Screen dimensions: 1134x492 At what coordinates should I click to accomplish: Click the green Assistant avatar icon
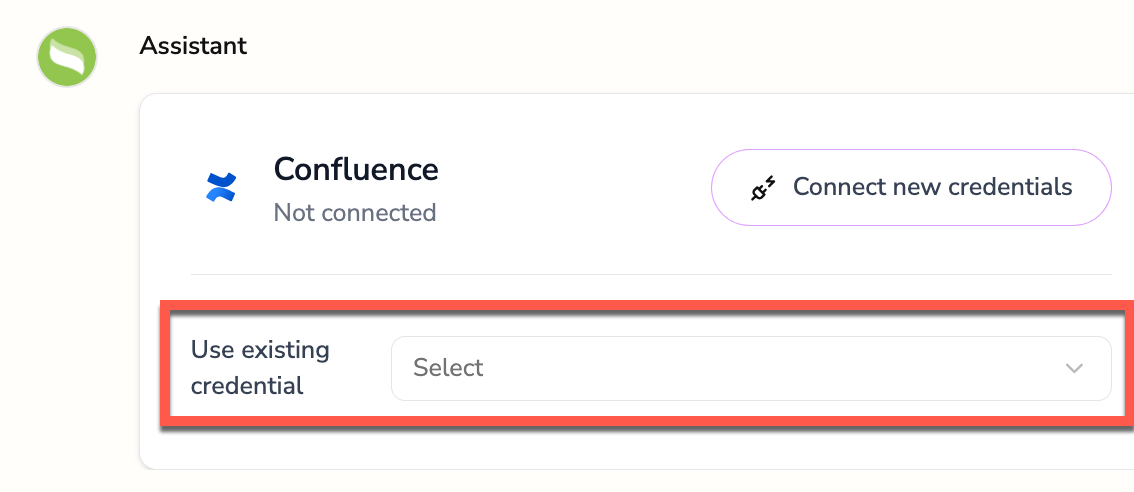pos(67,57)
